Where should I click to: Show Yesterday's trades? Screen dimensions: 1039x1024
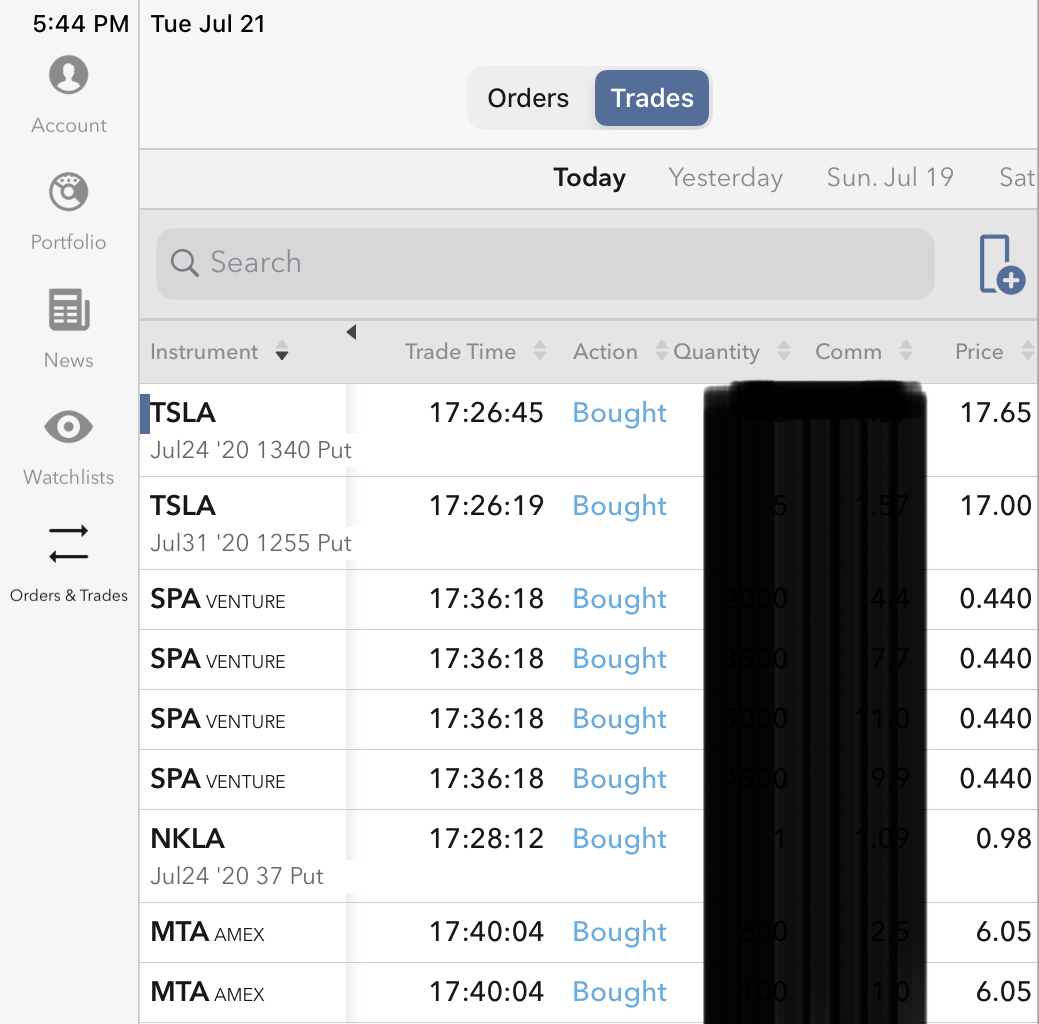click(725, 178)
